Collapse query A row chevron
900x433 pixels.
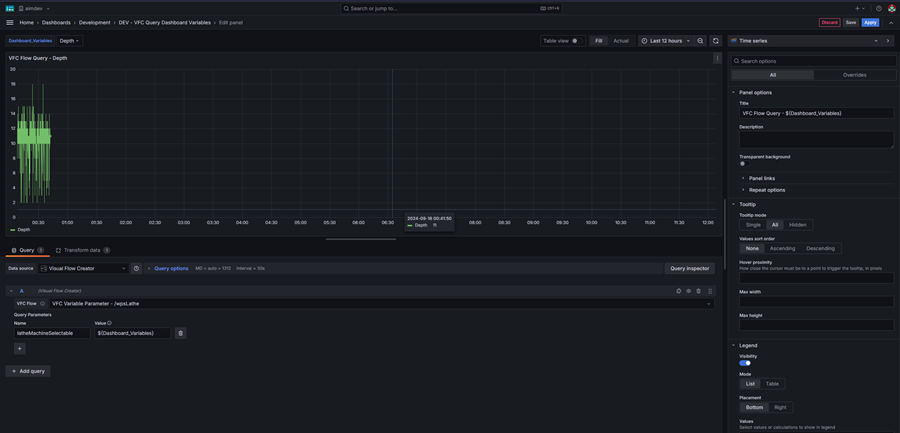click(11, 291)
